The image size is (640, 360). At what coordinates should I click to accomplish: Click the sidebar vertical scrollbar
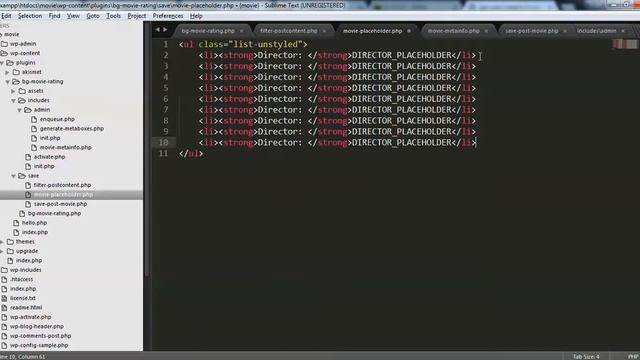click(147, 149)
